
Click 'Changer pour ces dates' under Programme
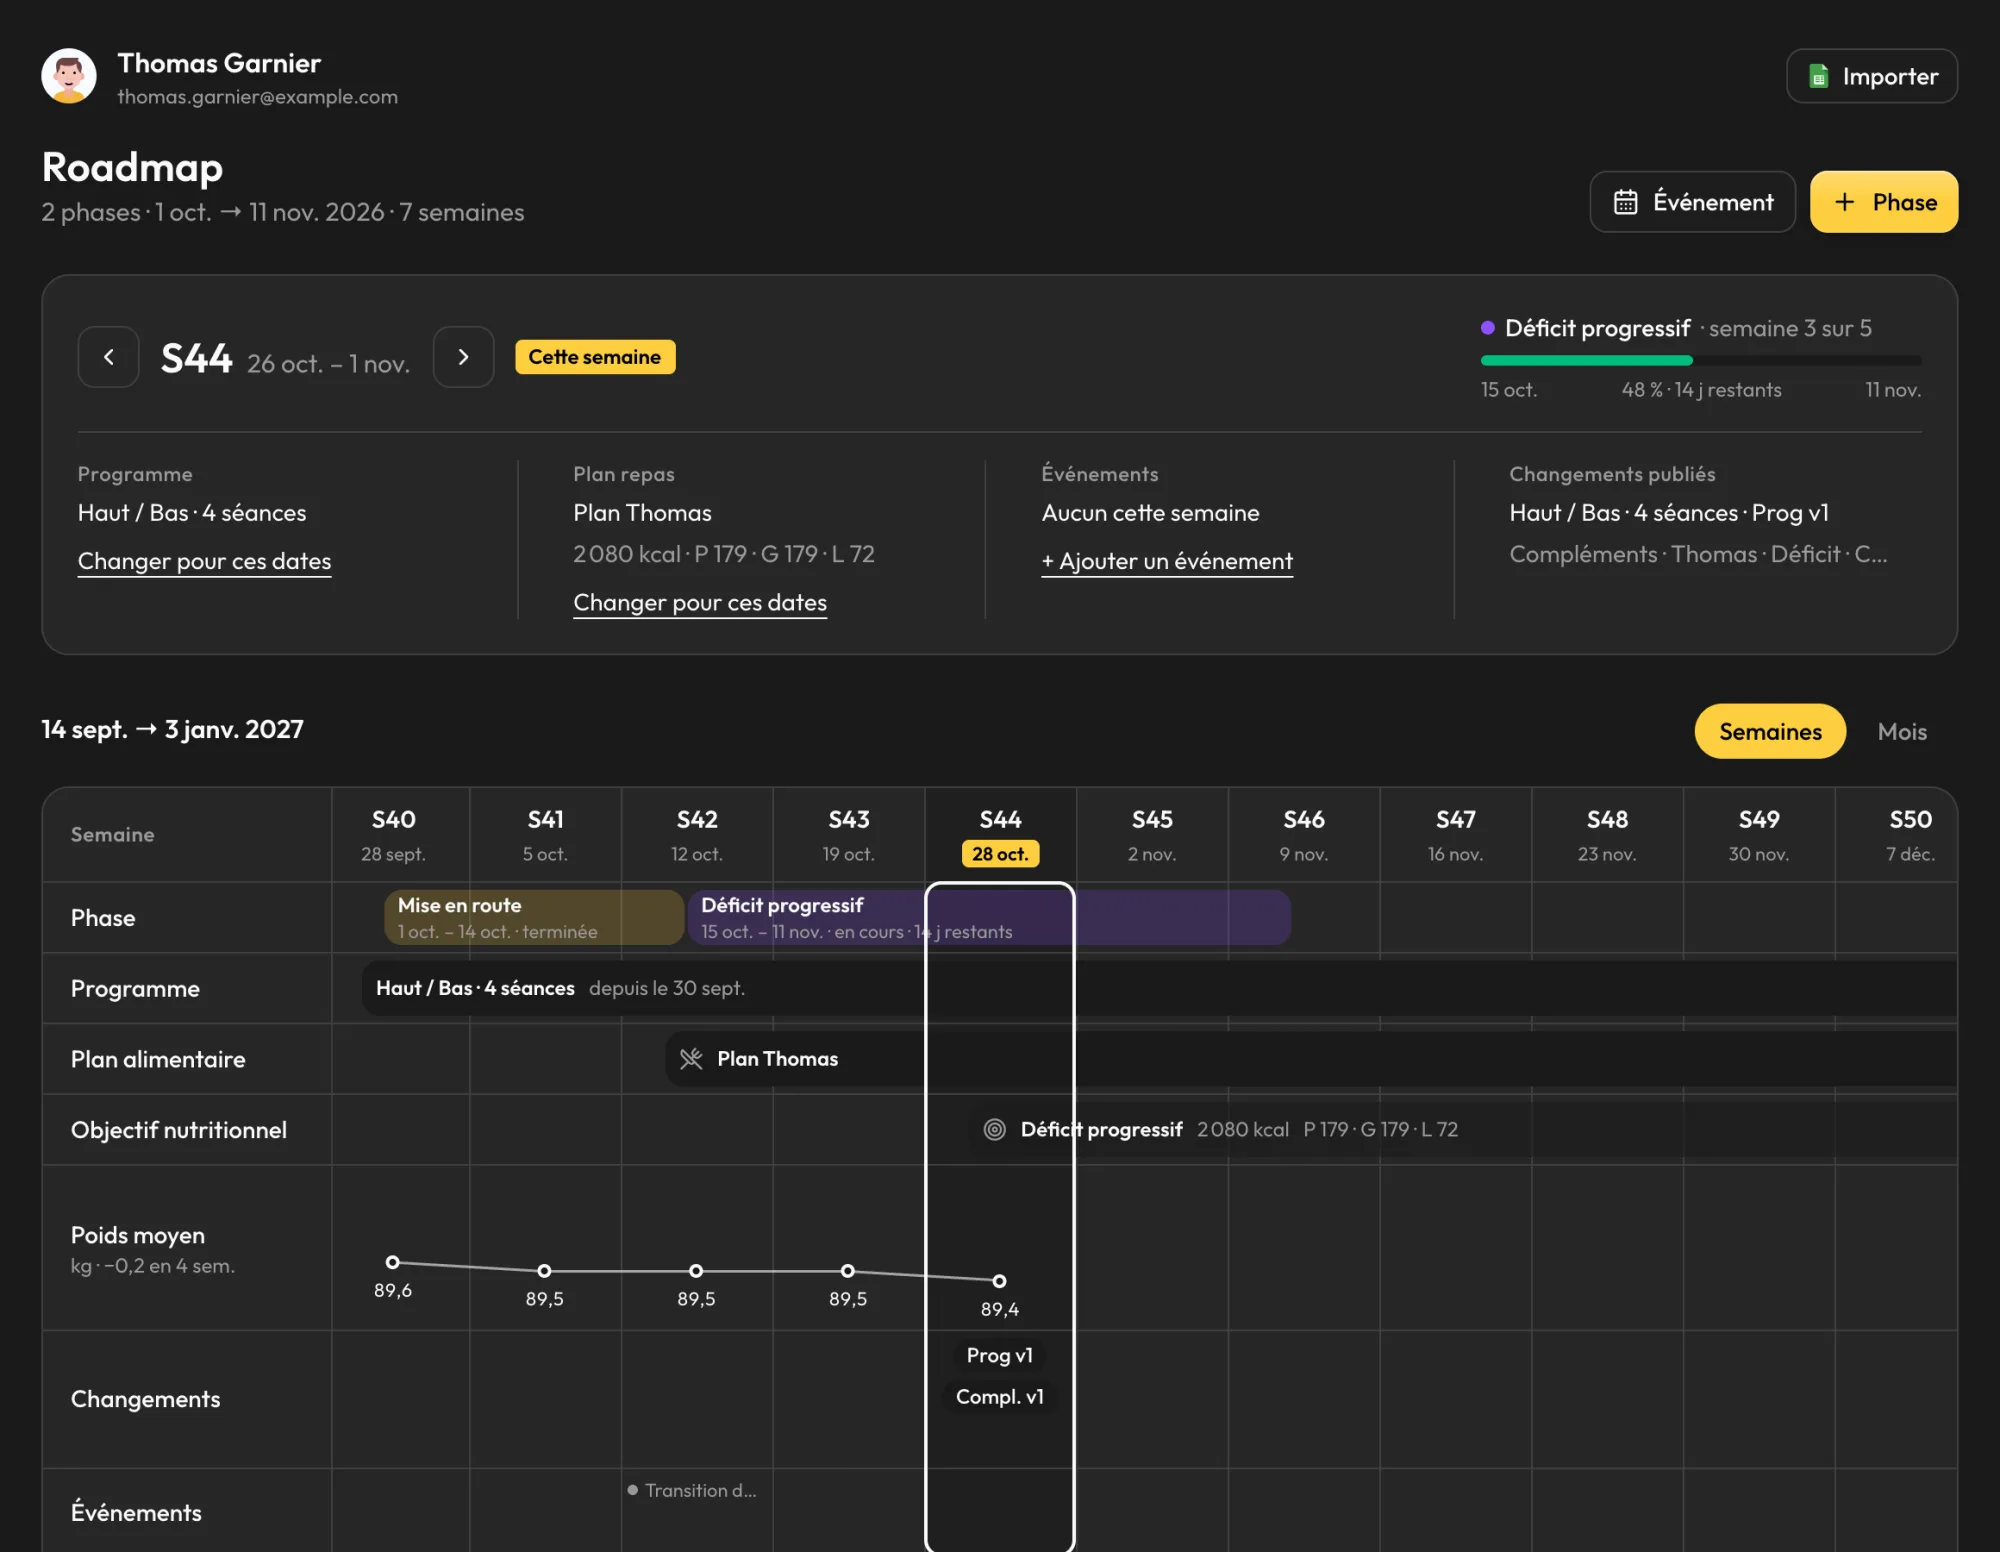click(204, 561)
